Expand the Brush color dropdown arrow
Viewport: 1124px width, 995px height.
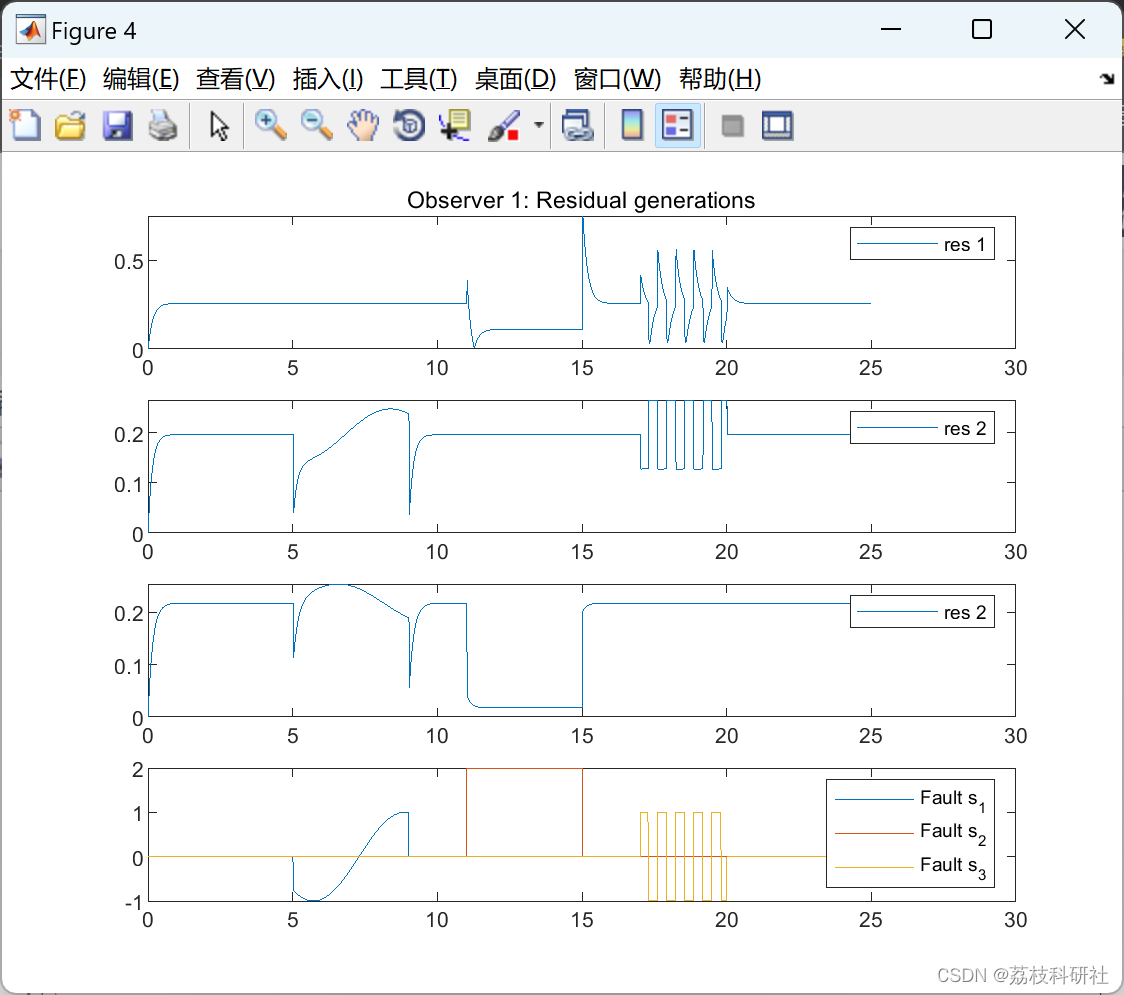tap(538, 125)
